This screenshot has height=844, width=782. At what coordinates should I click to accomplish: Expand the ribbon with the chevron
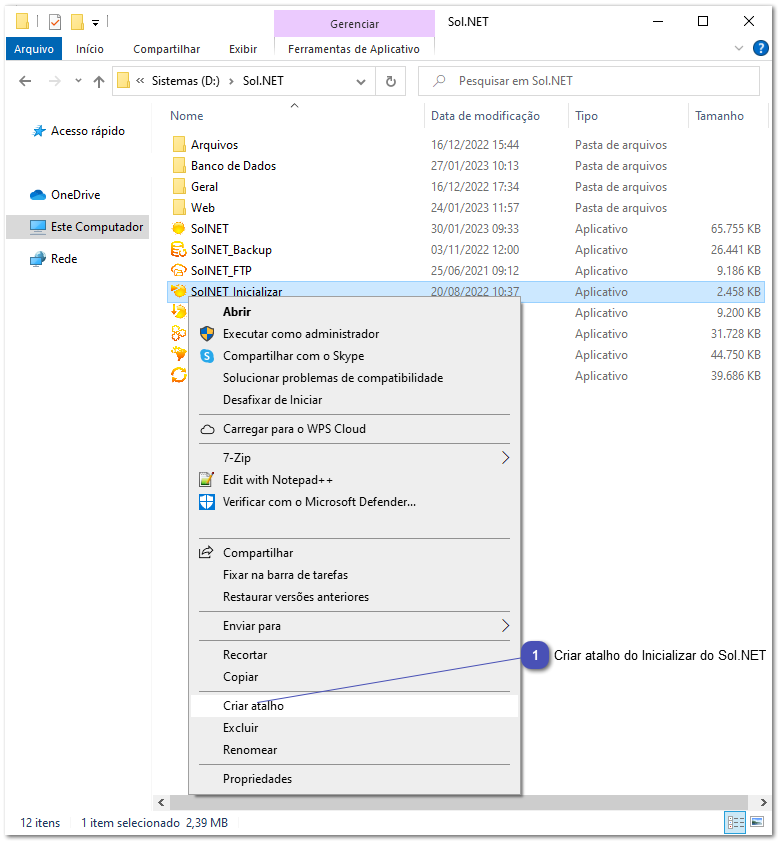pyautogui.click(x=739, y=48)
